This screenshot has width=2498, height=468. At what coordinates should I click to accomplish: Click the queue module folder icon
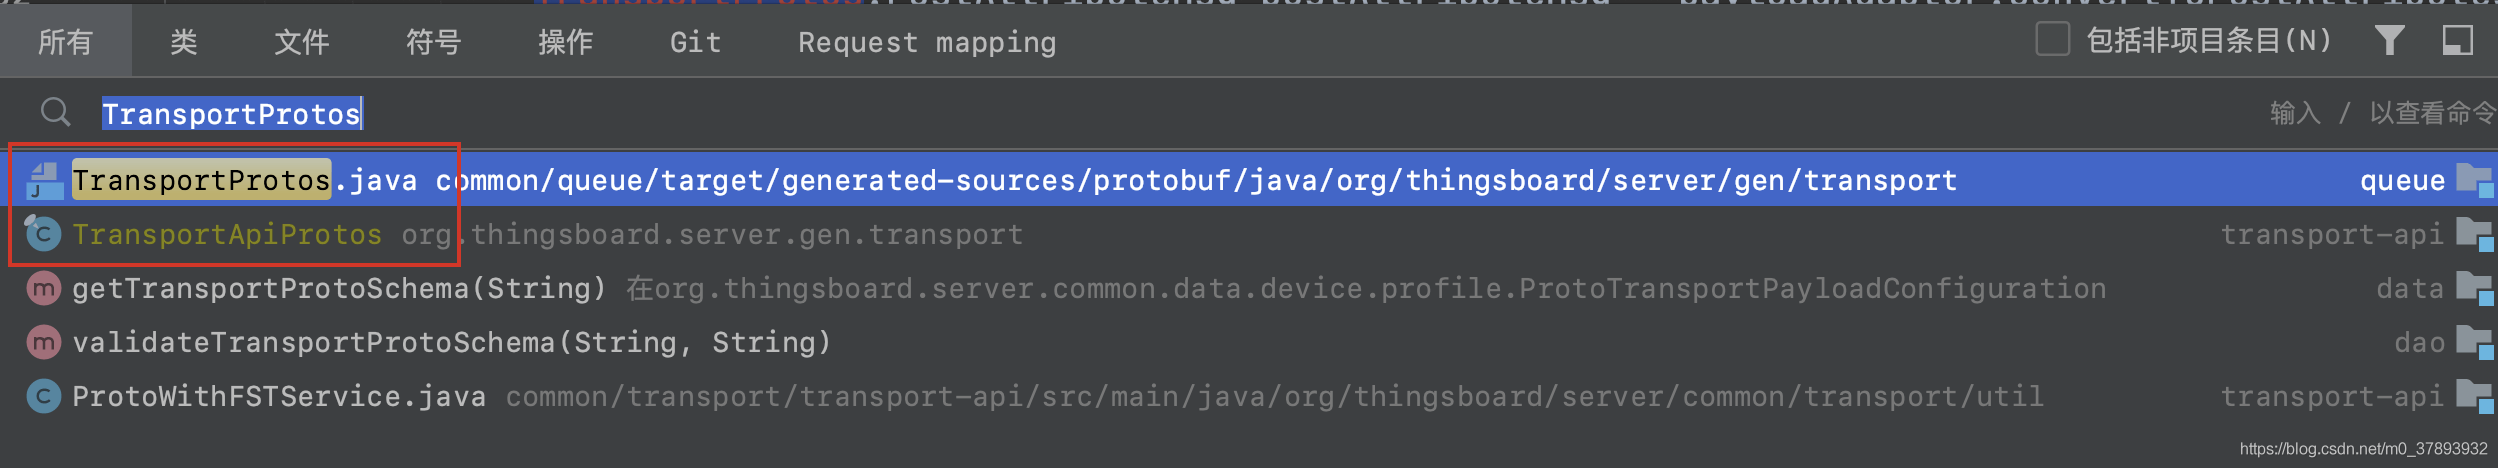2475,181
